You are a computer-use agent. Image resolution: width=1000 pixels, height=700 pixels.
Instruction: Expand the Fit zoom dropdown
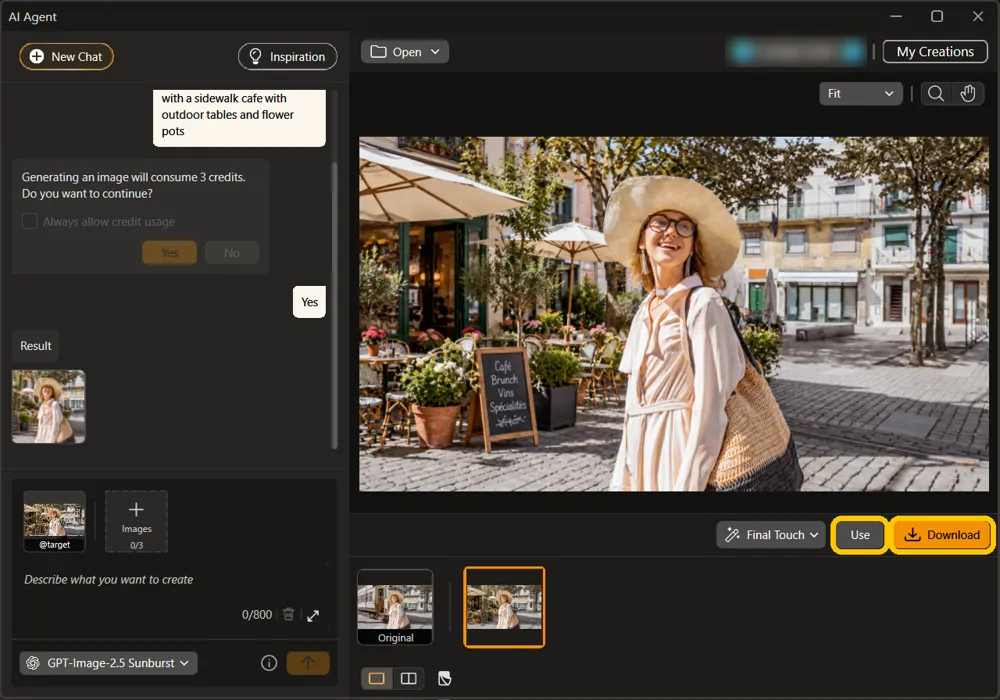pos(860,94)
